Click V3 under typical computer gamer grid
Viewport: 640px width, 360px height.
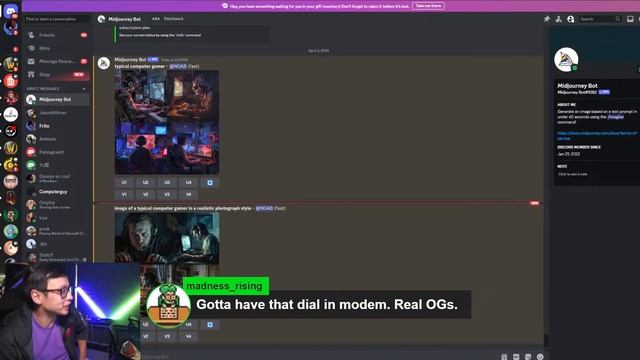point(167,194)
